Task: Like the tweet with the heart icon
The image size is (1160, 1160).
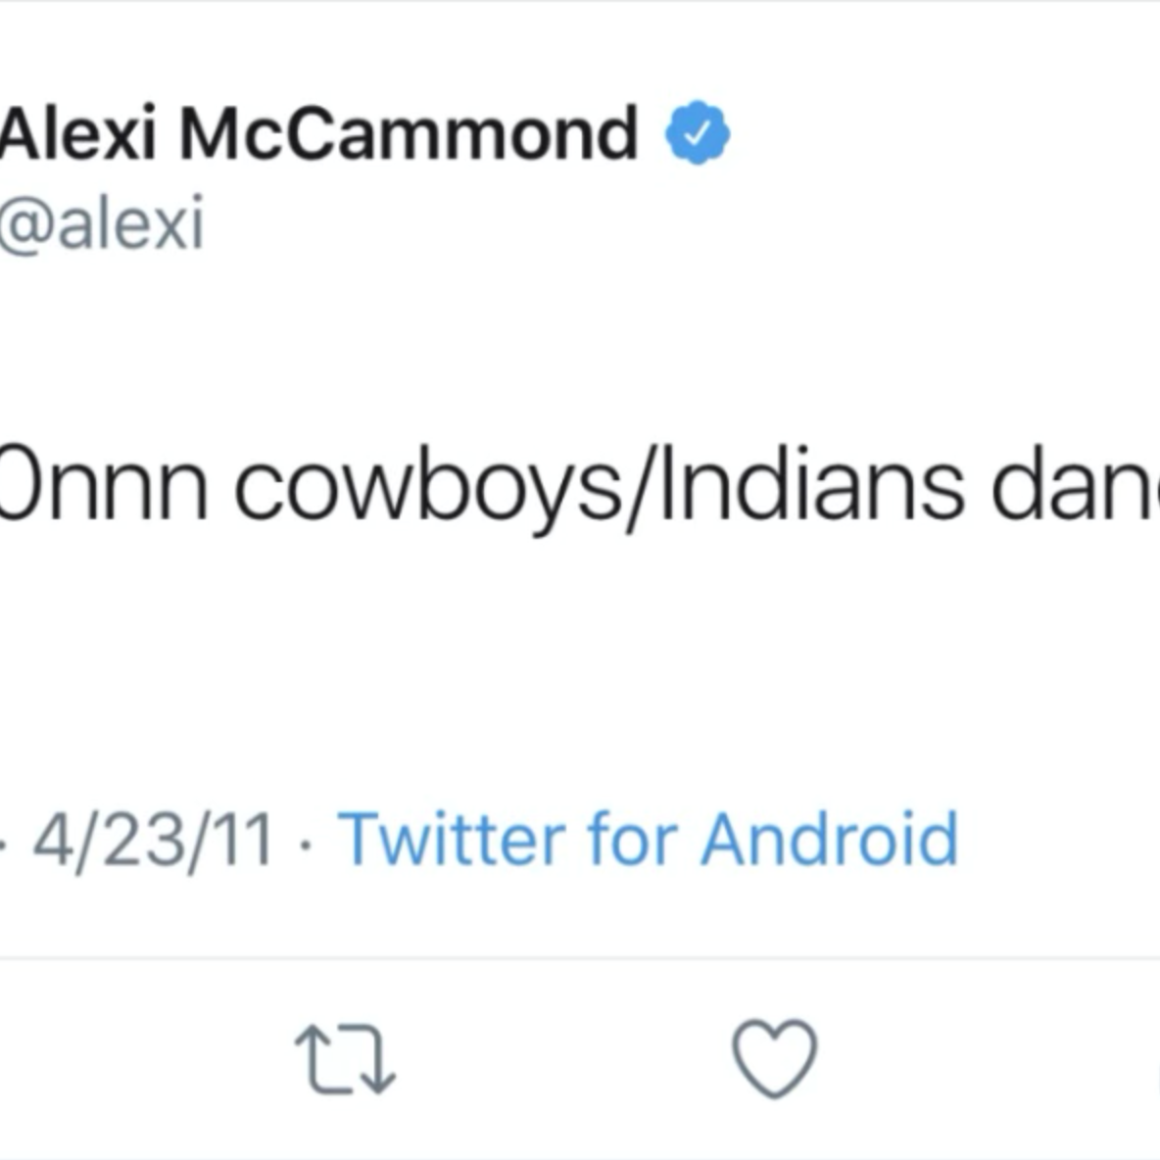Action: (x=775, y=1057)
